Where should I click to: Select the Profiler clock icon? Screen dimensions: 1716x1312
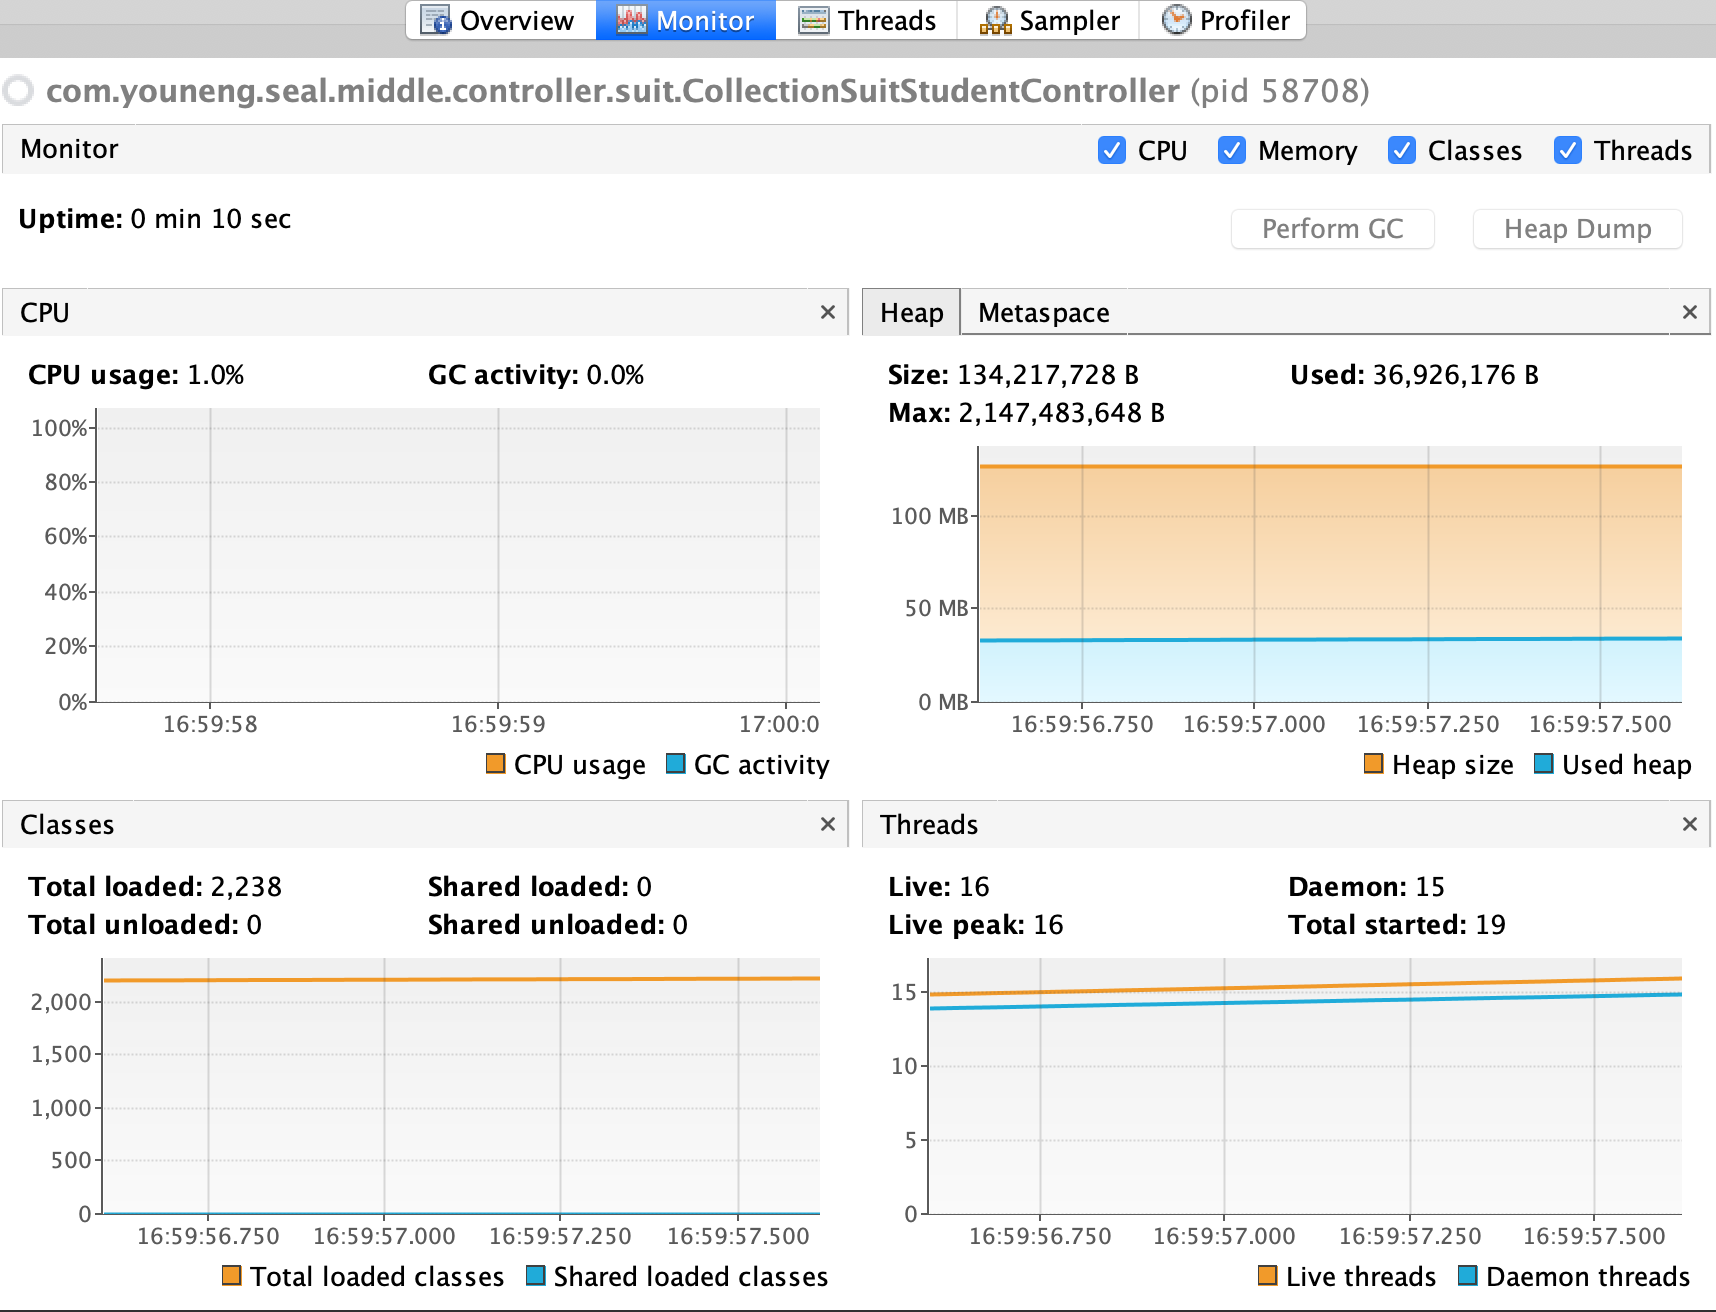1177,20
